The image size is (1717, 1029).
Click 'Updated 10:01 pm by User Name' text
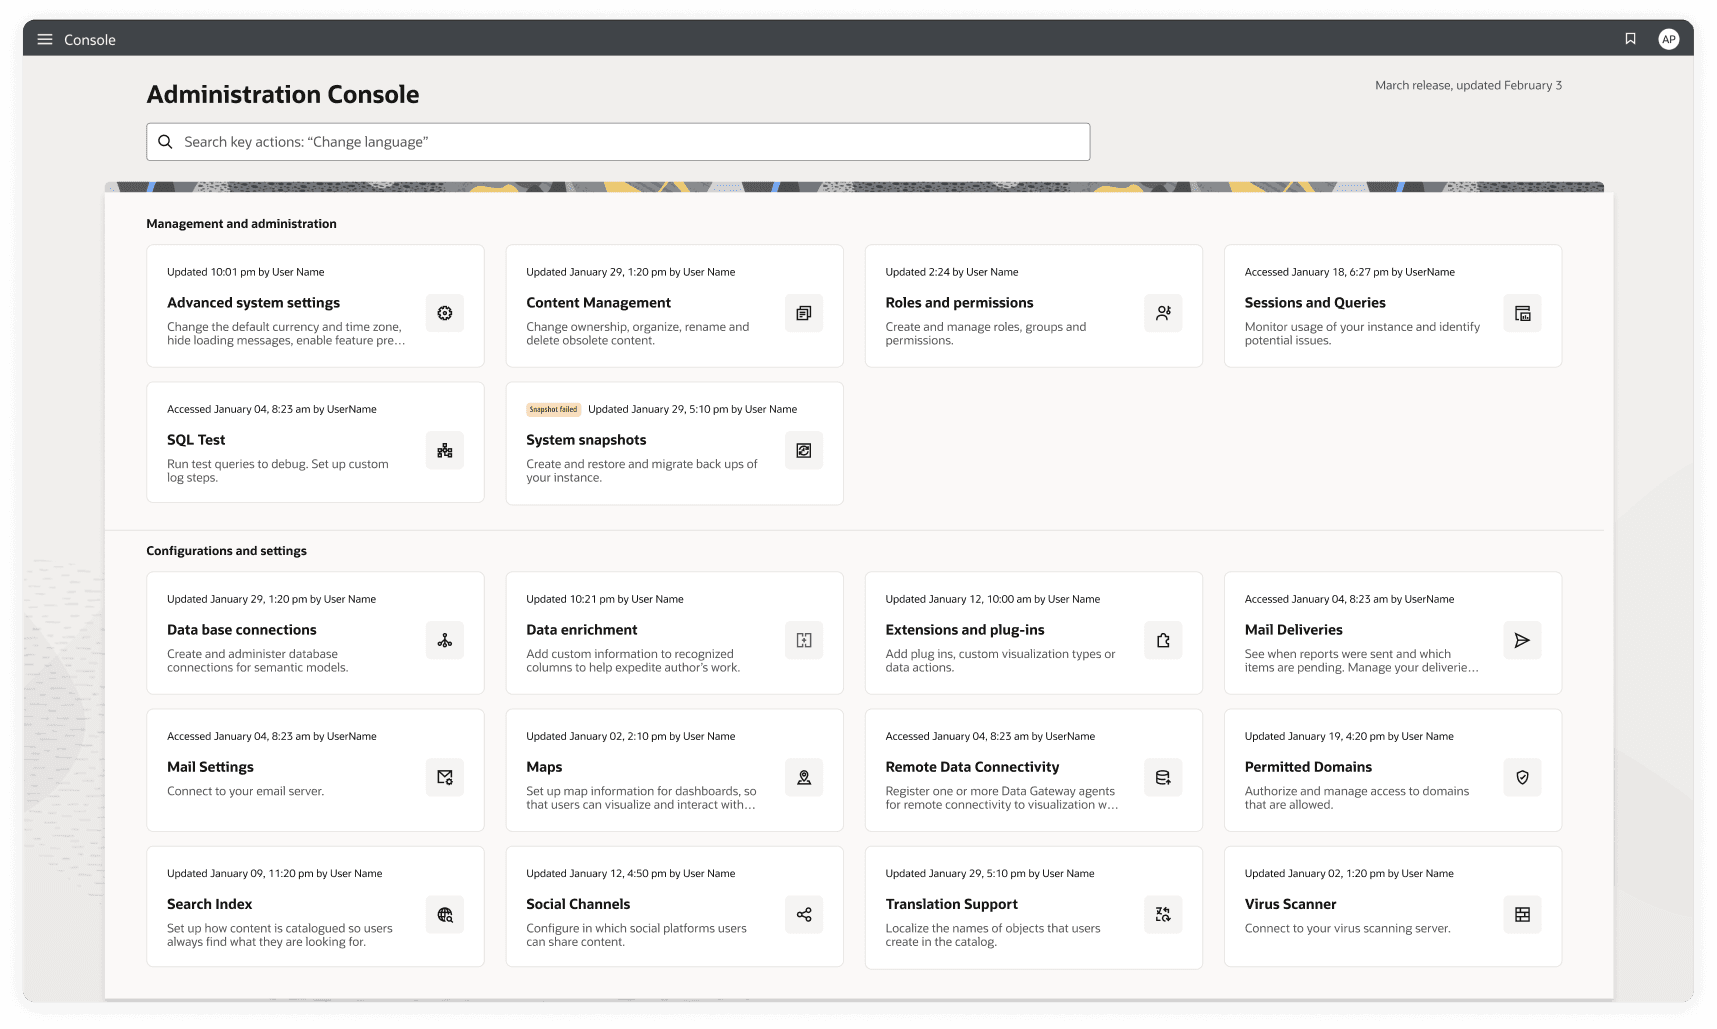[245, 272]
